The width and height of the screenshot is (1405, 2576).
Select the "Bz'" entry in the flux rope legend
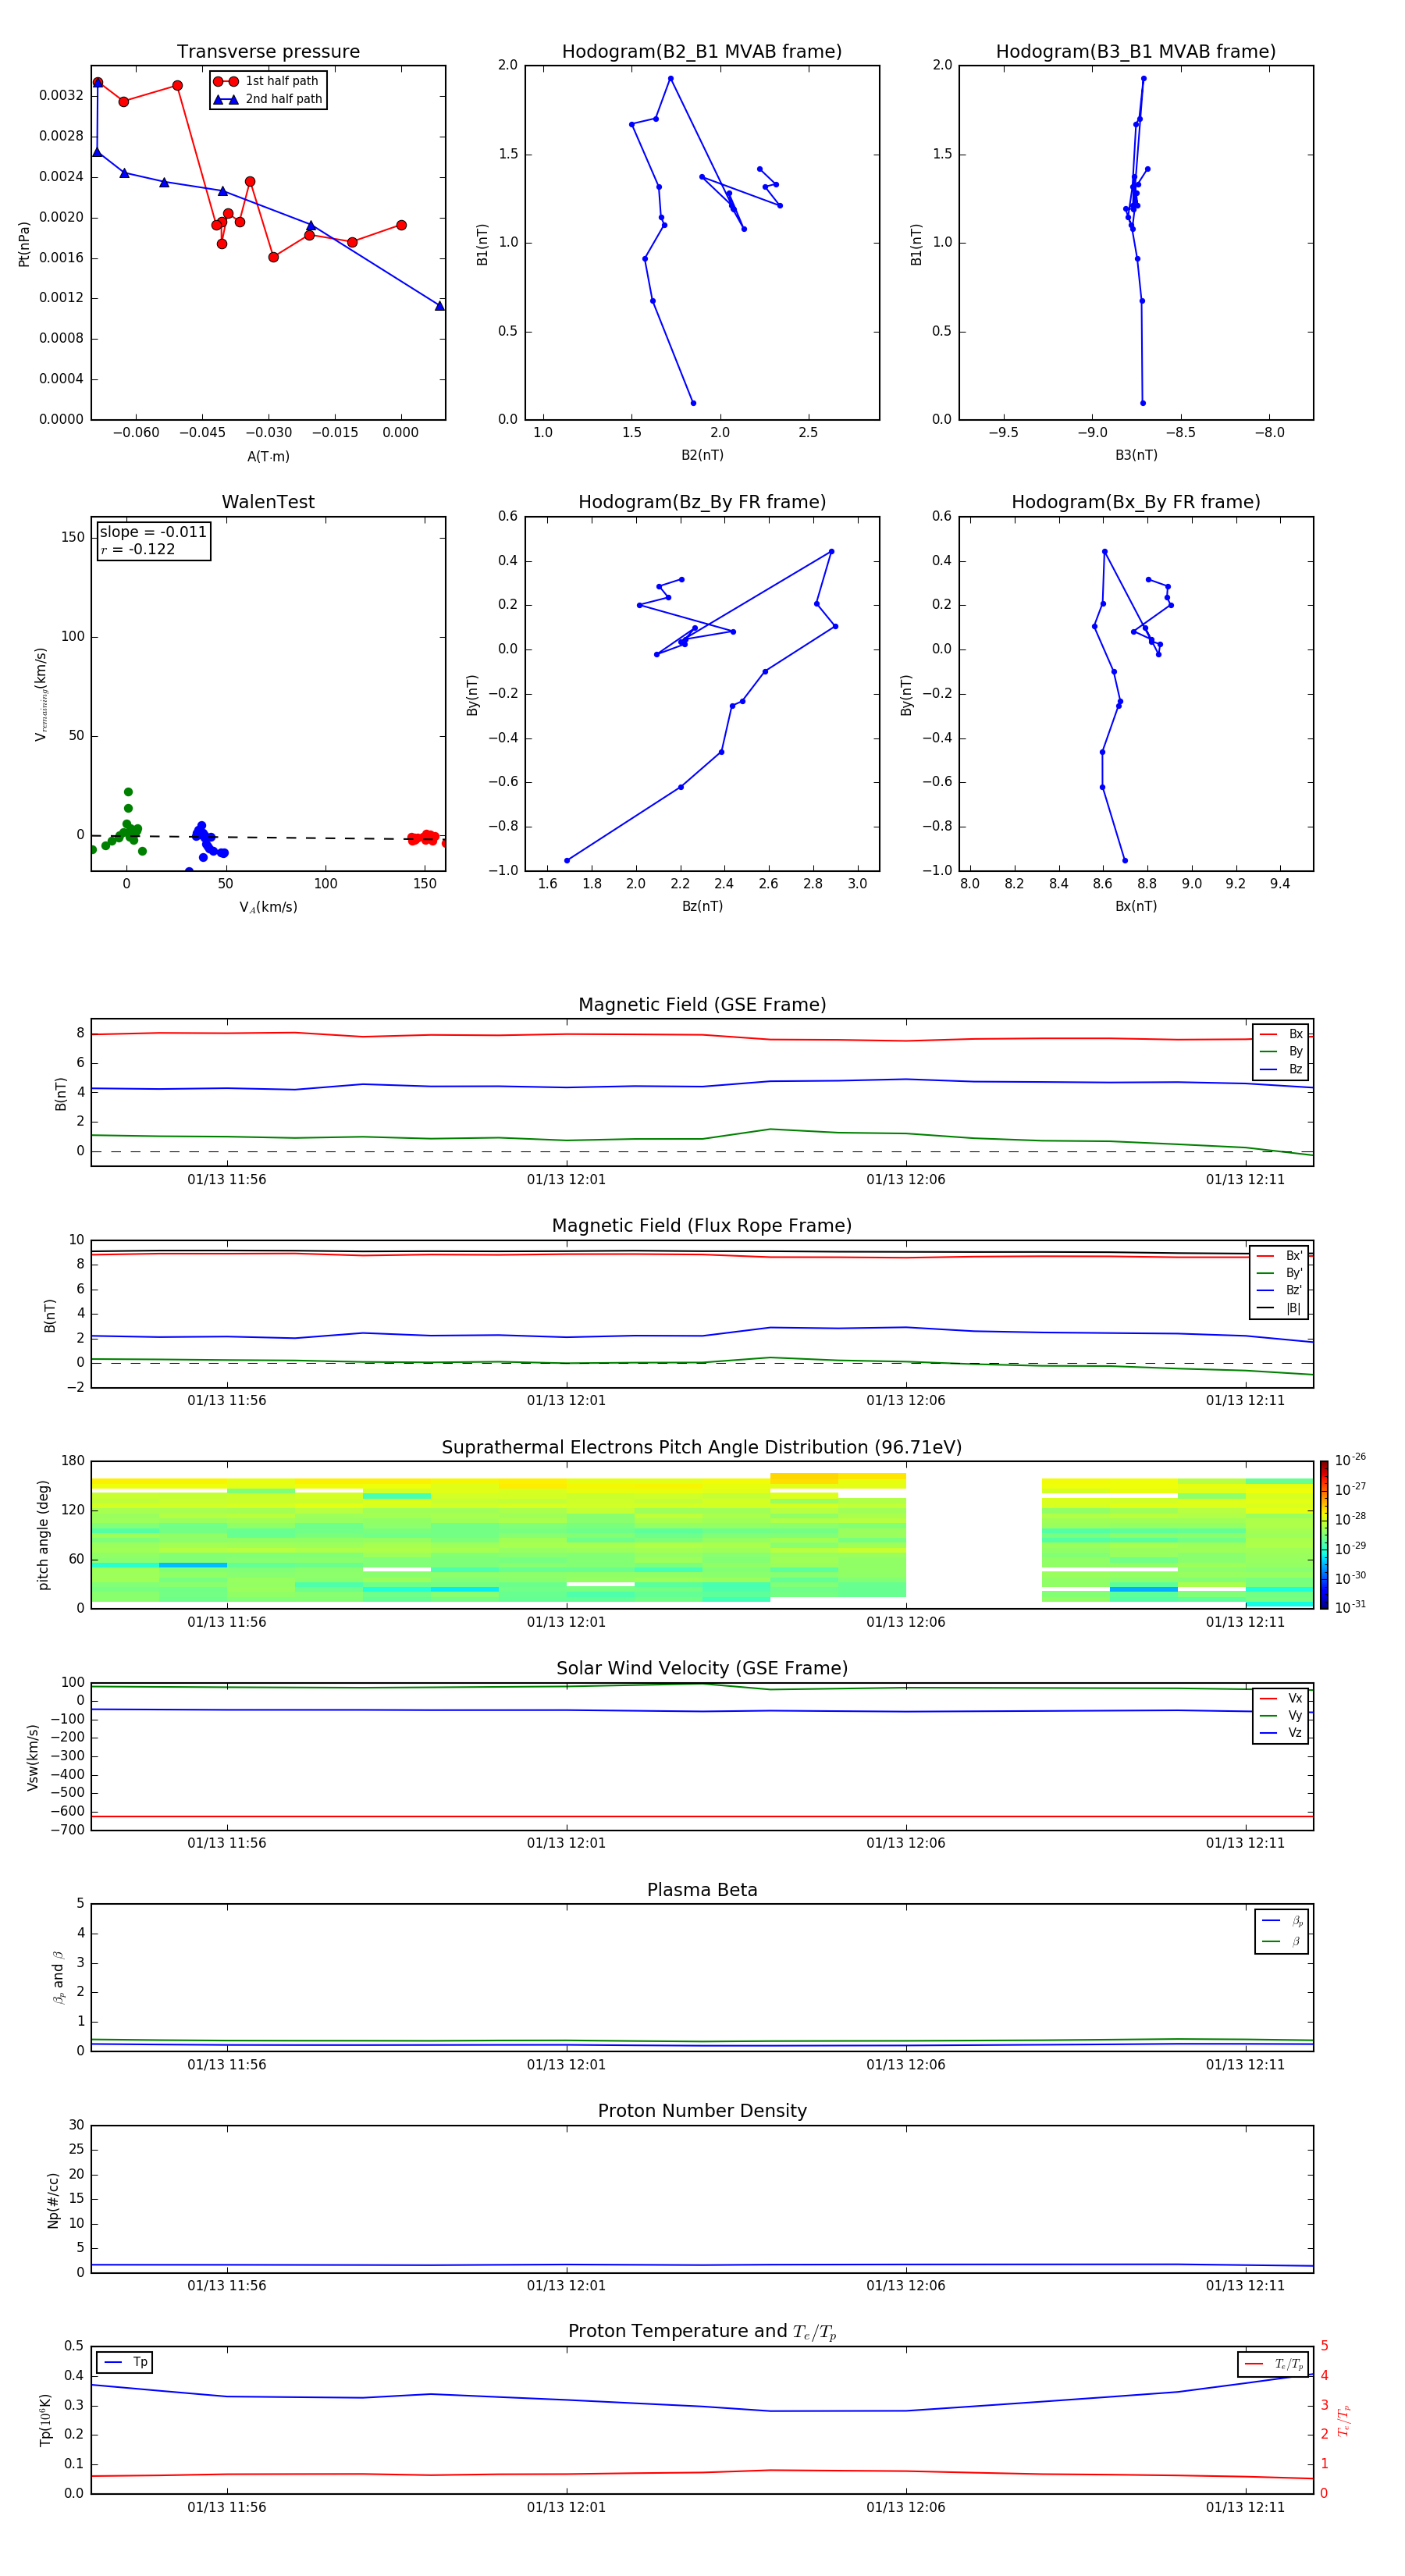1280,1290
